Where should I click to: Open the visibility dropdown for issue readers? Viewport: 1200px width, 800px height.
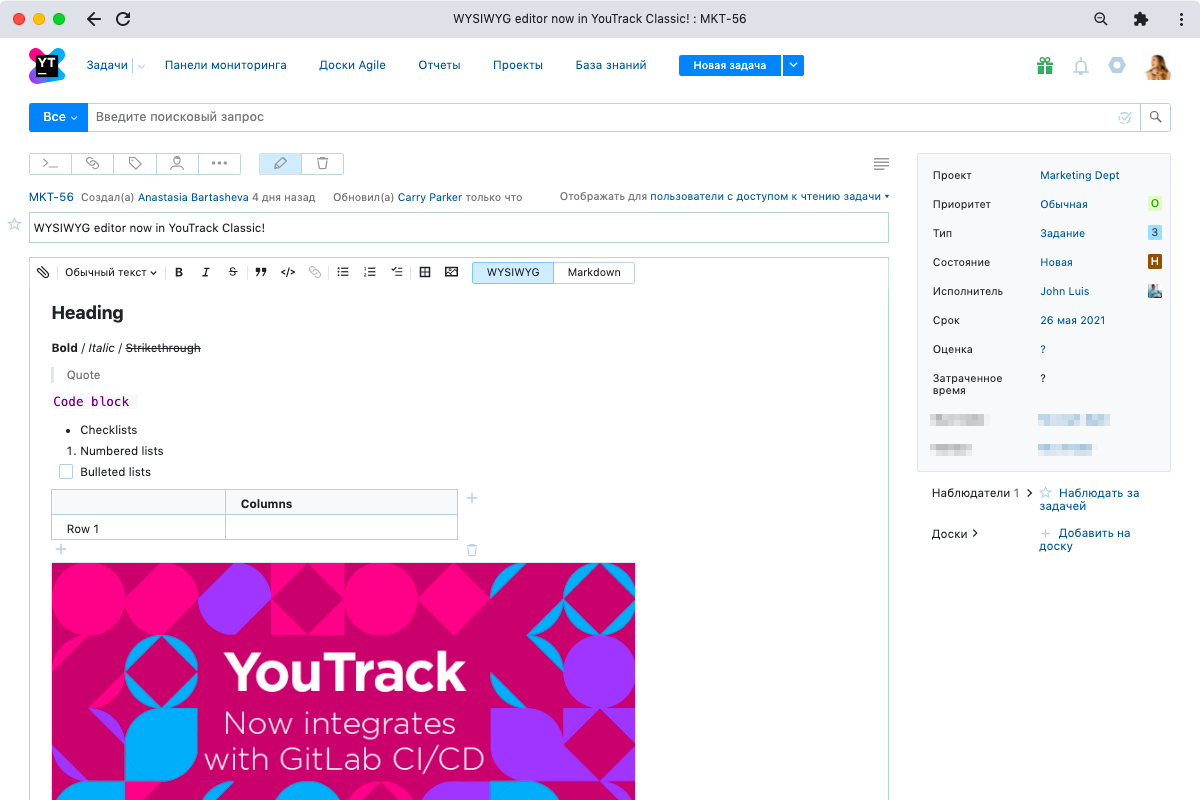(770, 197)
